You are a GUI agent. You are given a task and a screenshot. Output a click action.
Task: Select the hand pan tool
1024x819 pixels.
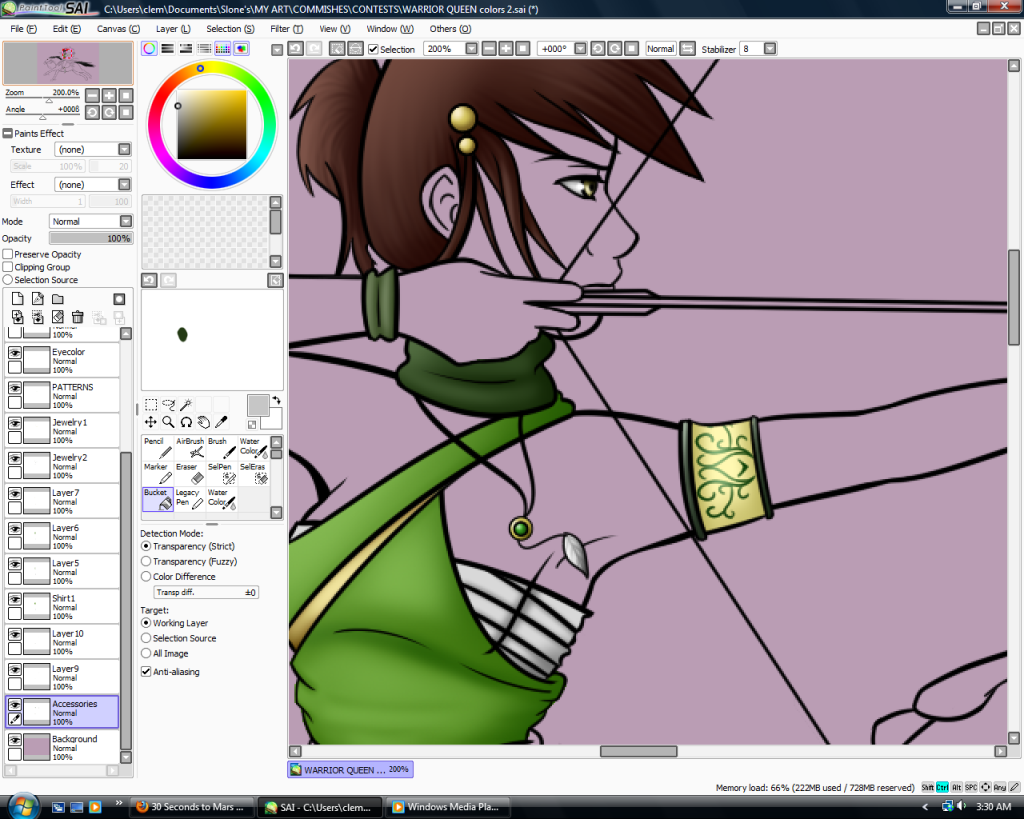pos(204,423)
